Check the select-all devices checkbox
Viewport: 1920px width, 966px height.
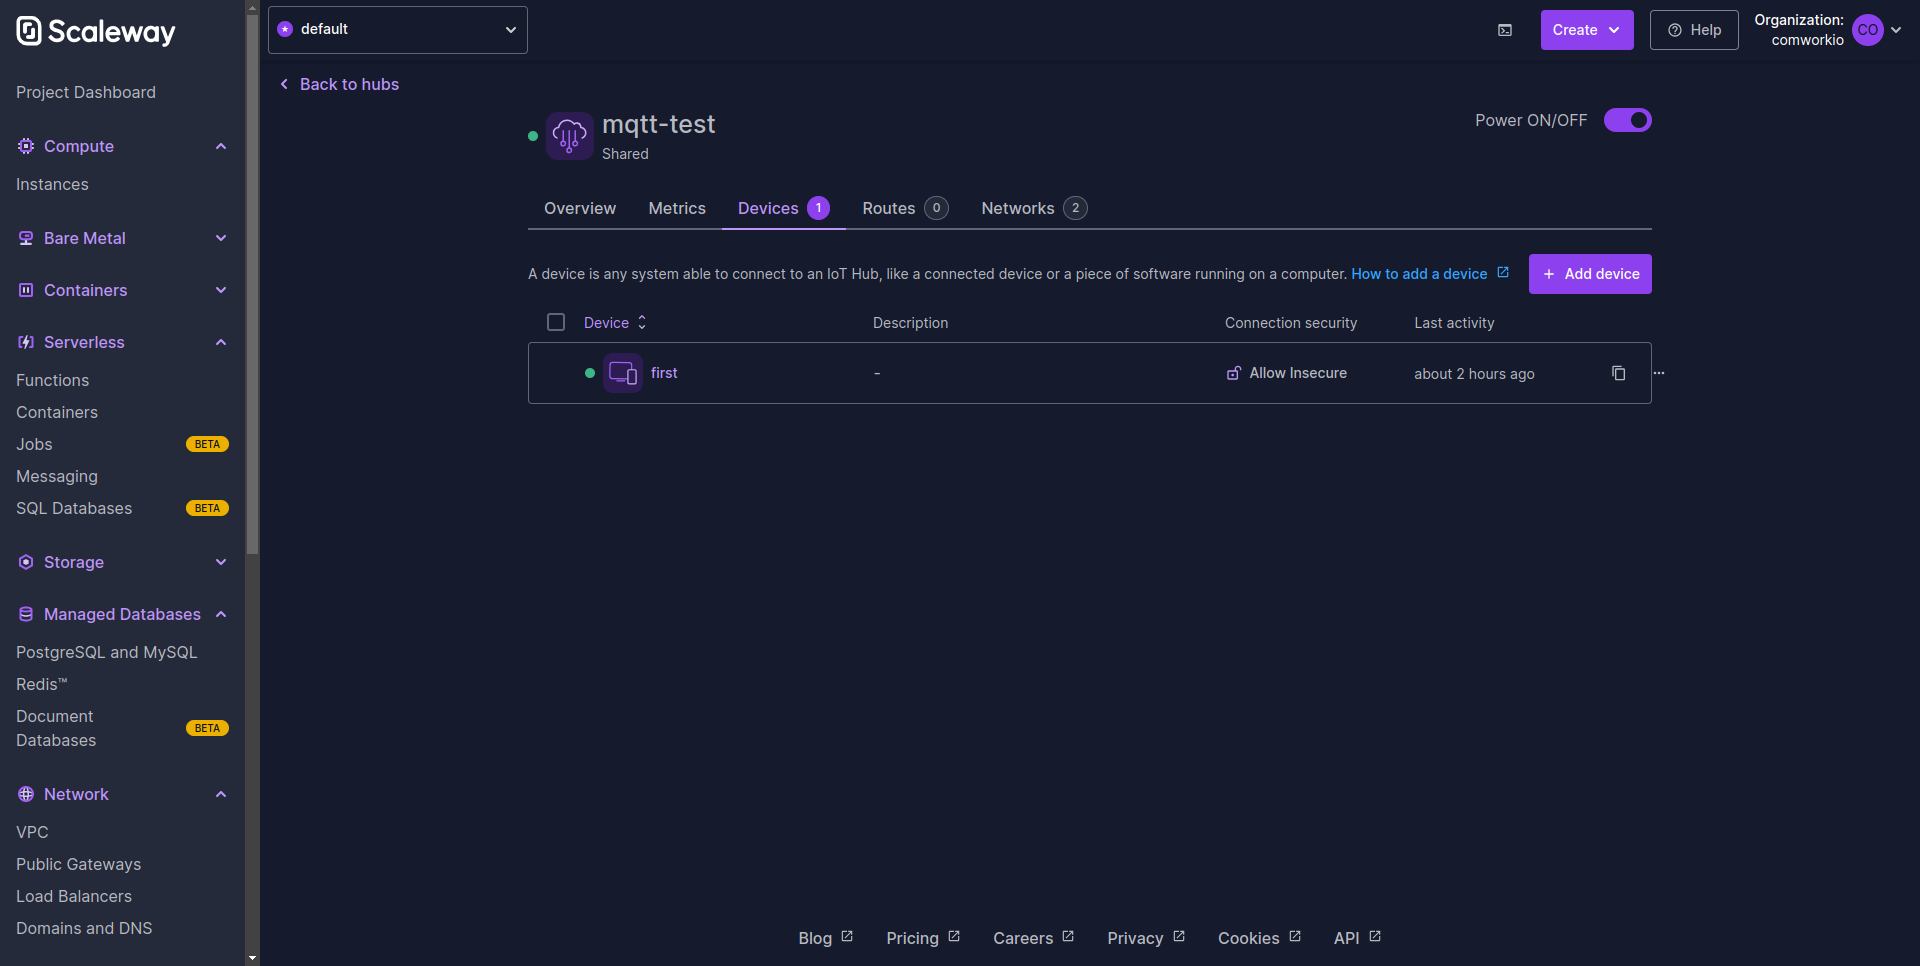pyautogui.click(x=556, y=322)
